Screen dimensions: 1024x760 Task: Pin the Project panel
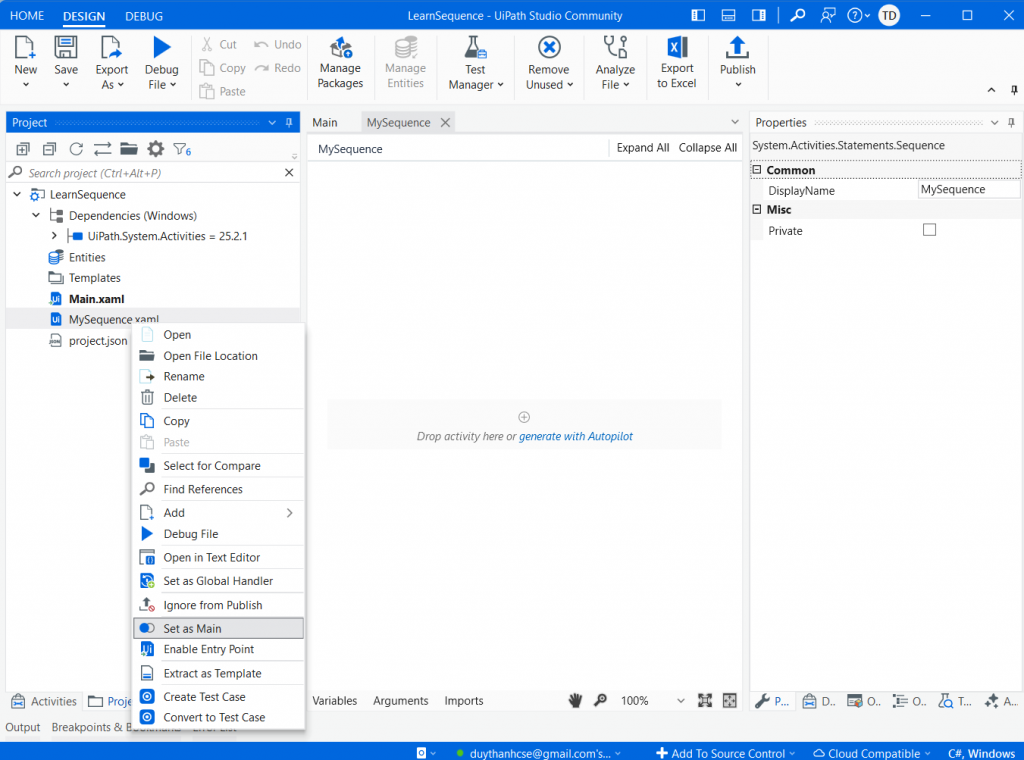[289, 122]
